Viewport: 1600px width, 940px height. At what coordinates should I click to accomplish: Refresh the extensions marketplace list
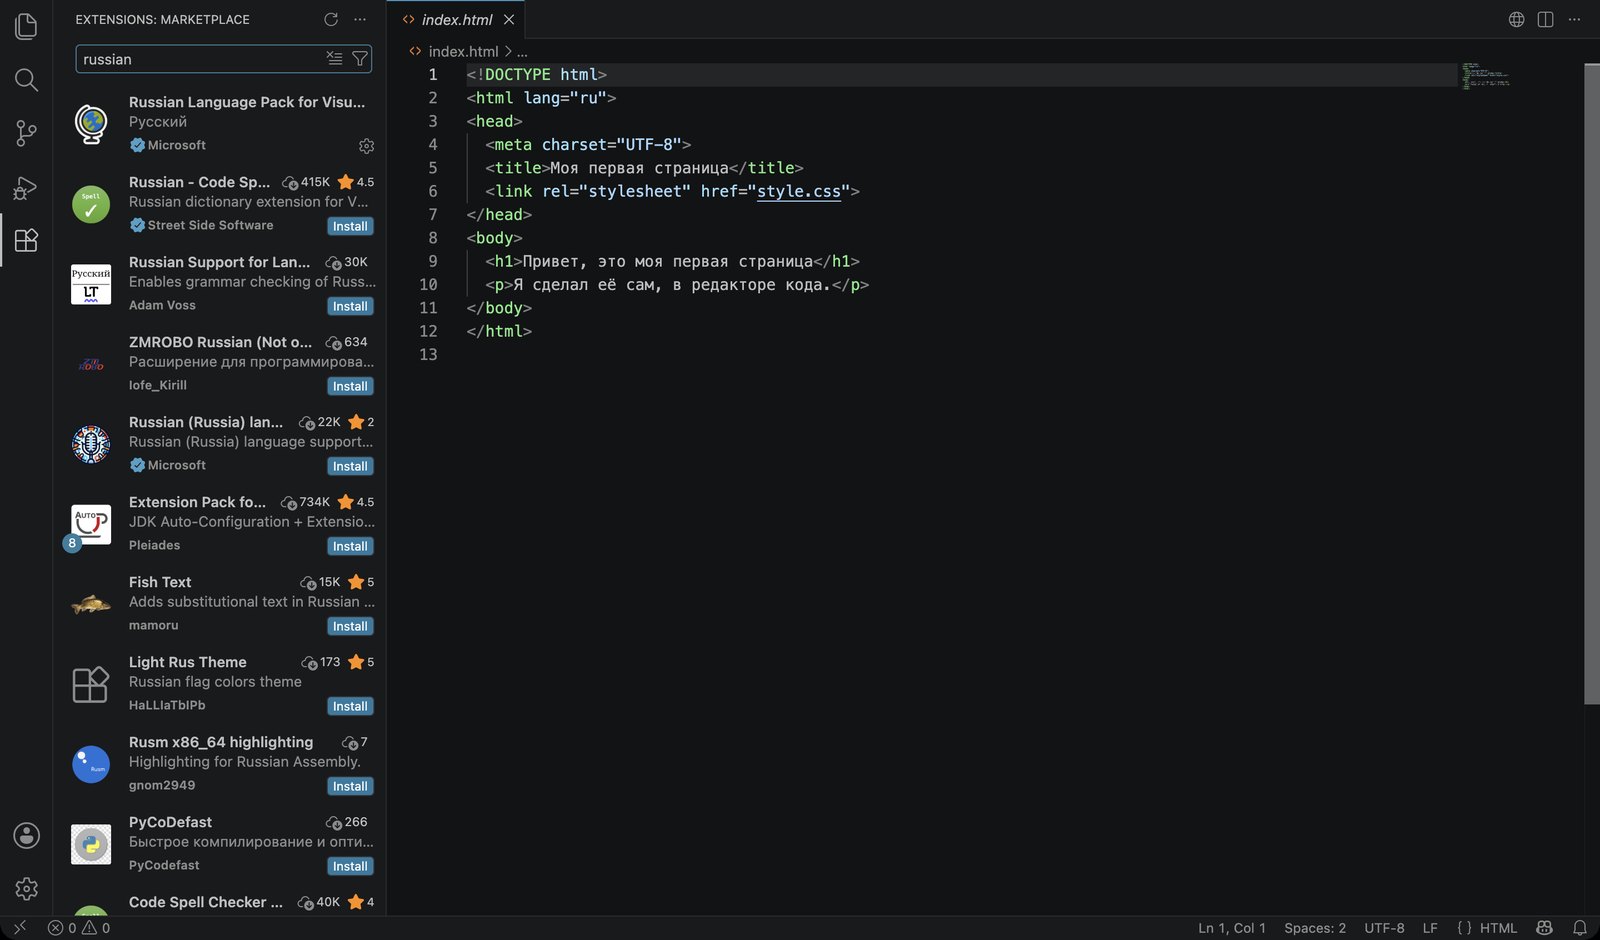click(x=331, y=19)
